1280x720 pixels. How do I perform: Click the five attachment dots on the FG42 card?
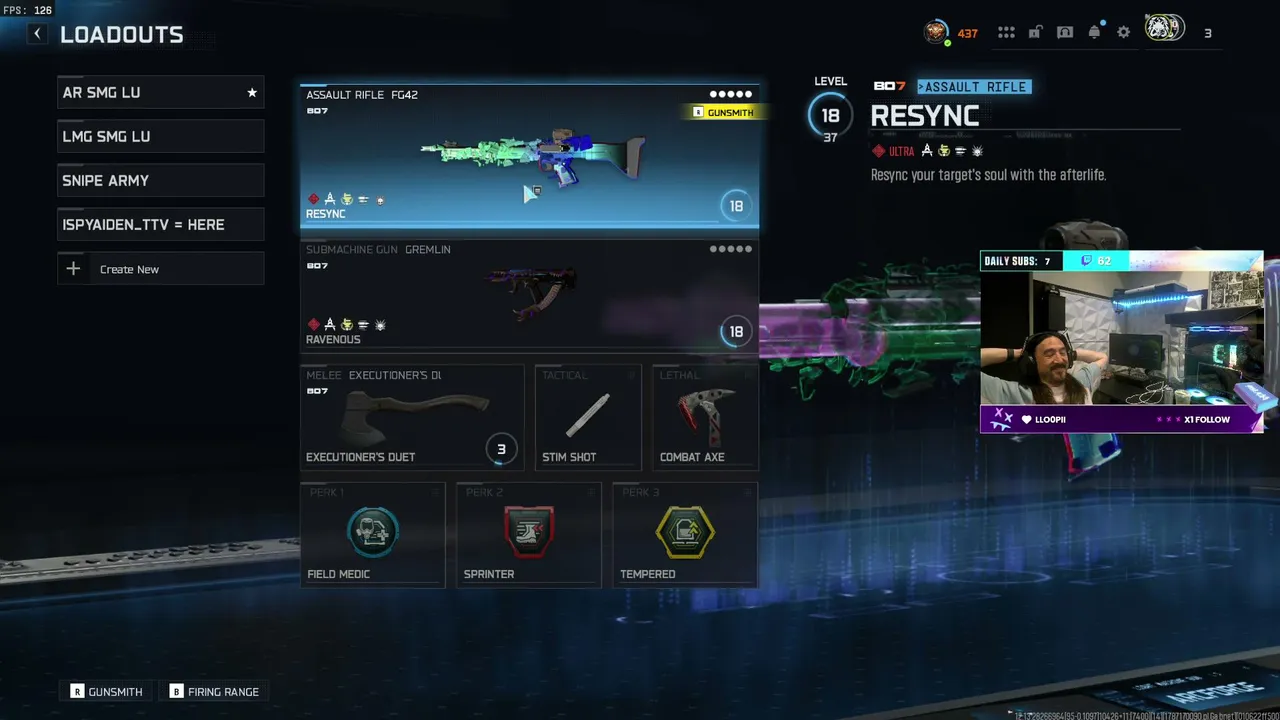(731, 95)
